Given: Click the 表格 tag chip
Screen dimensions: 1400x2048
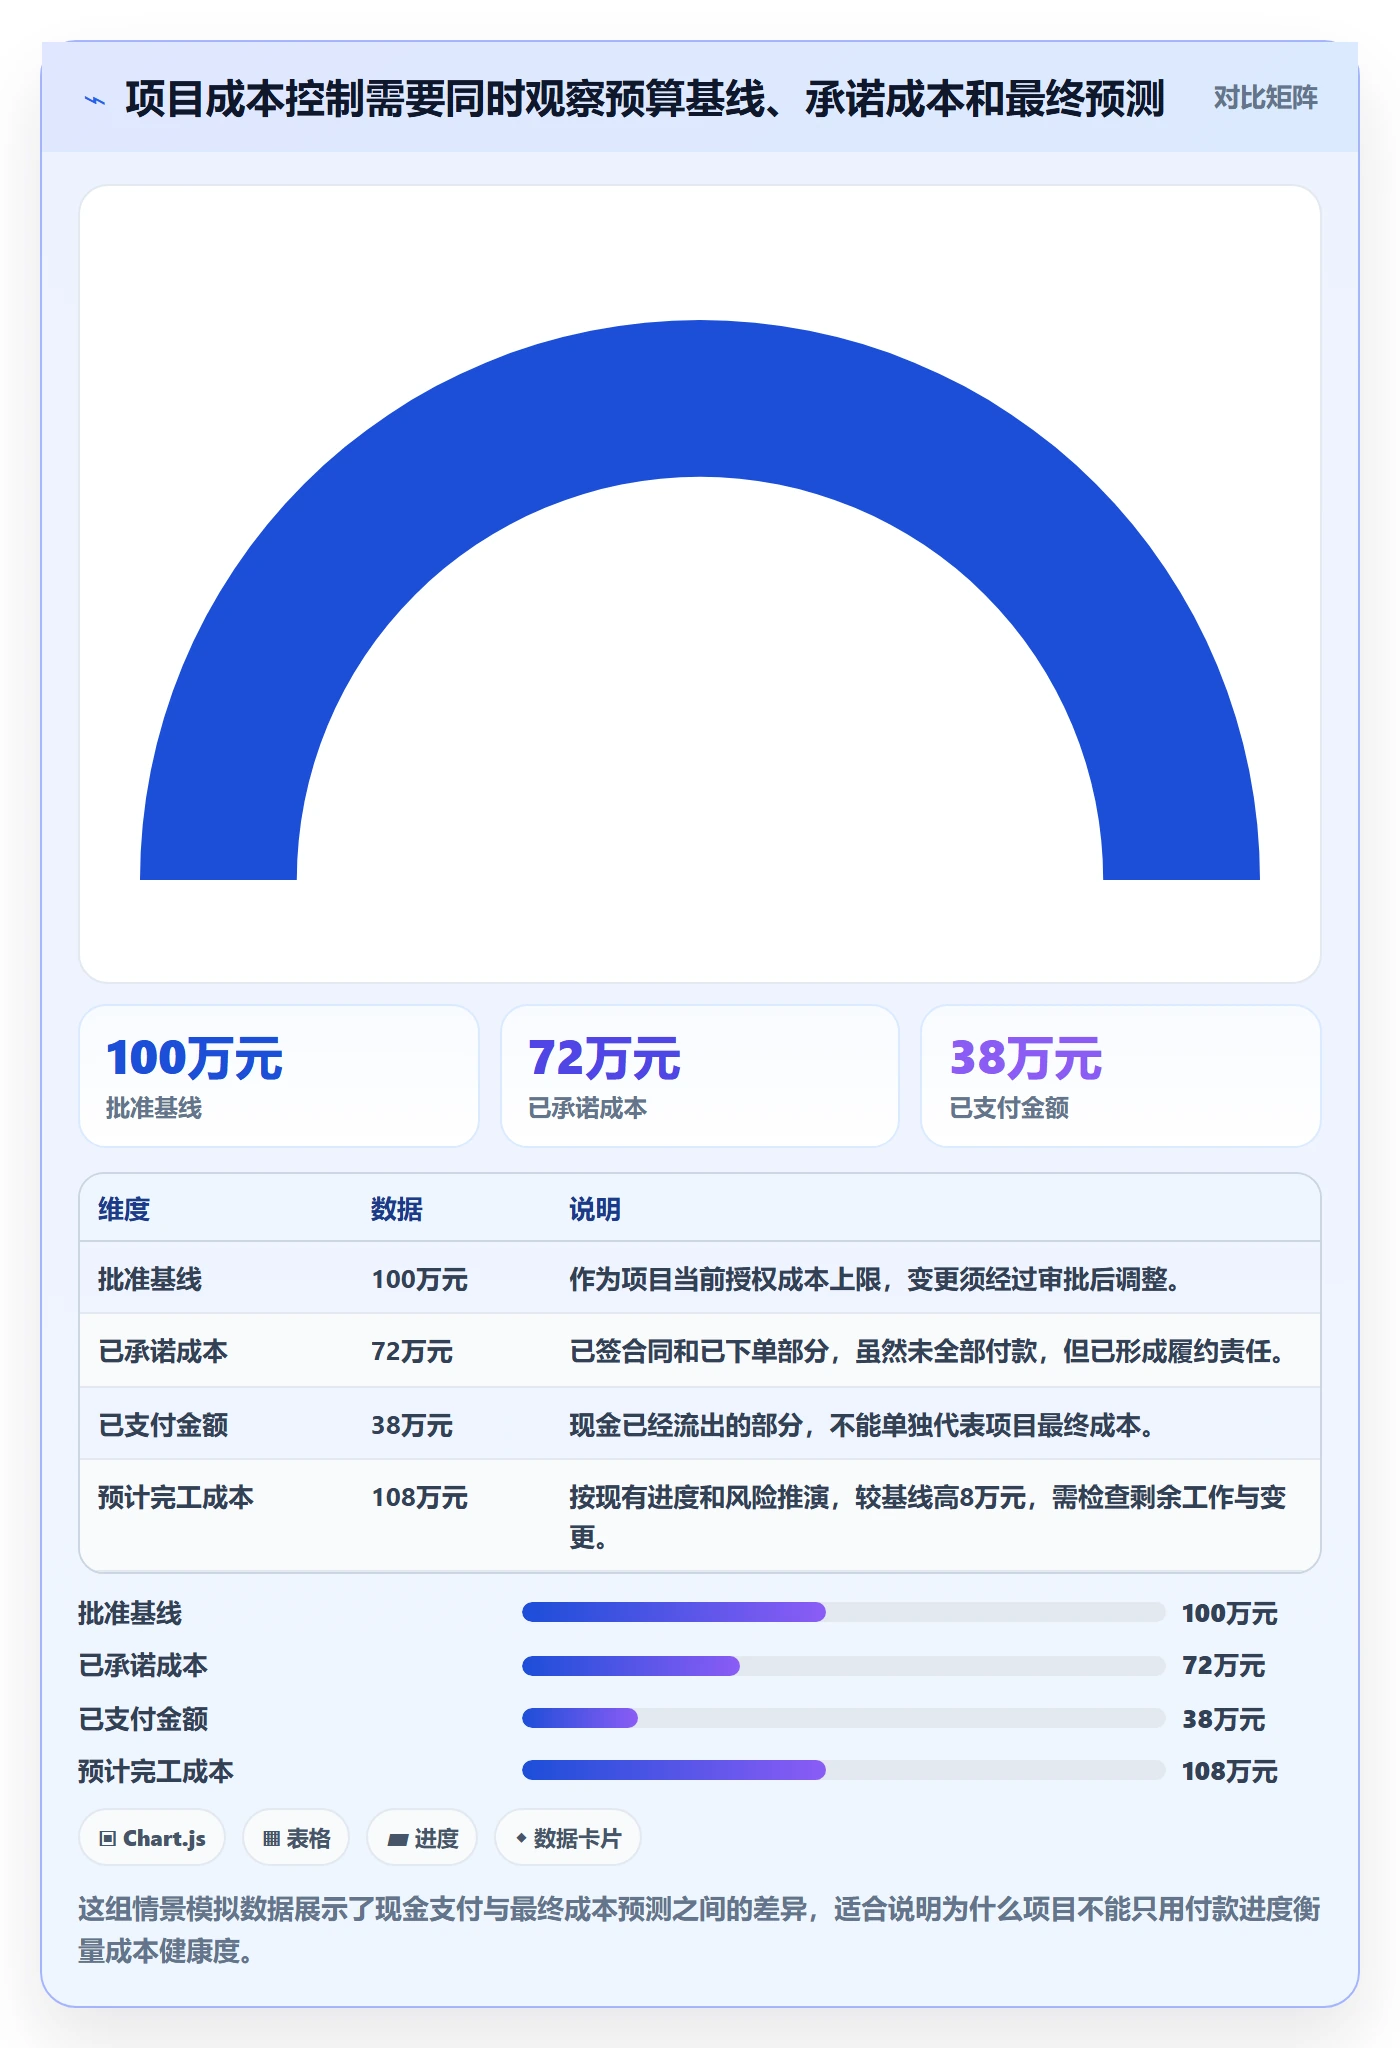Looking at the screenshot, I should click(296, 1838).
